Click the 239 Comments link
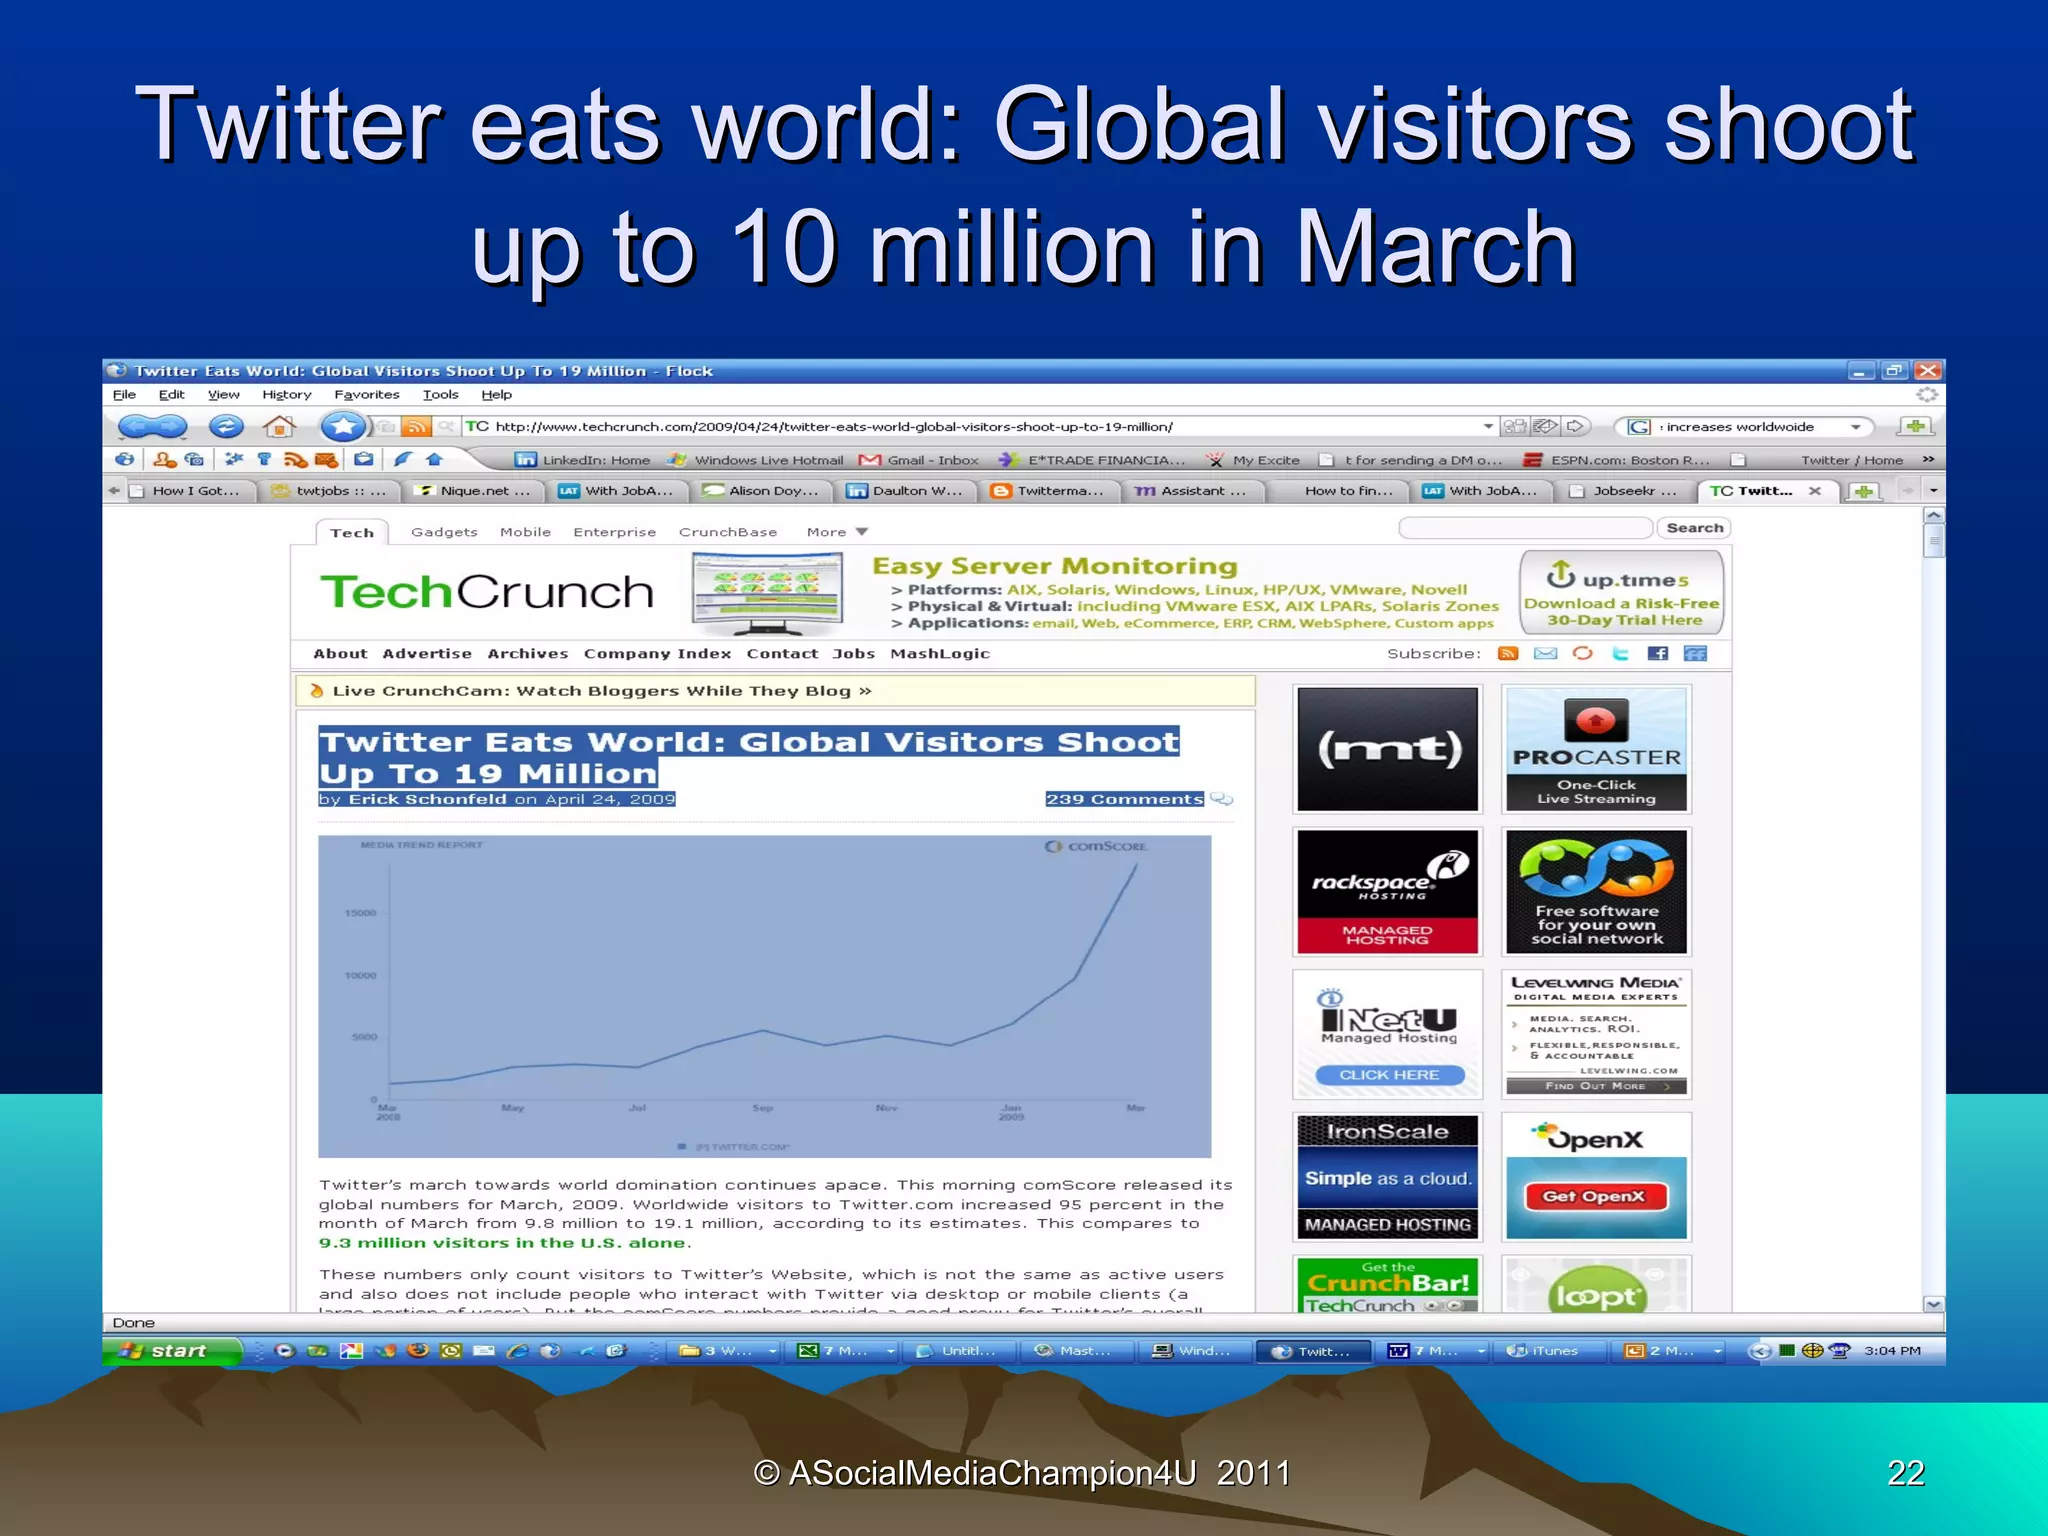 coord(1124,799)
